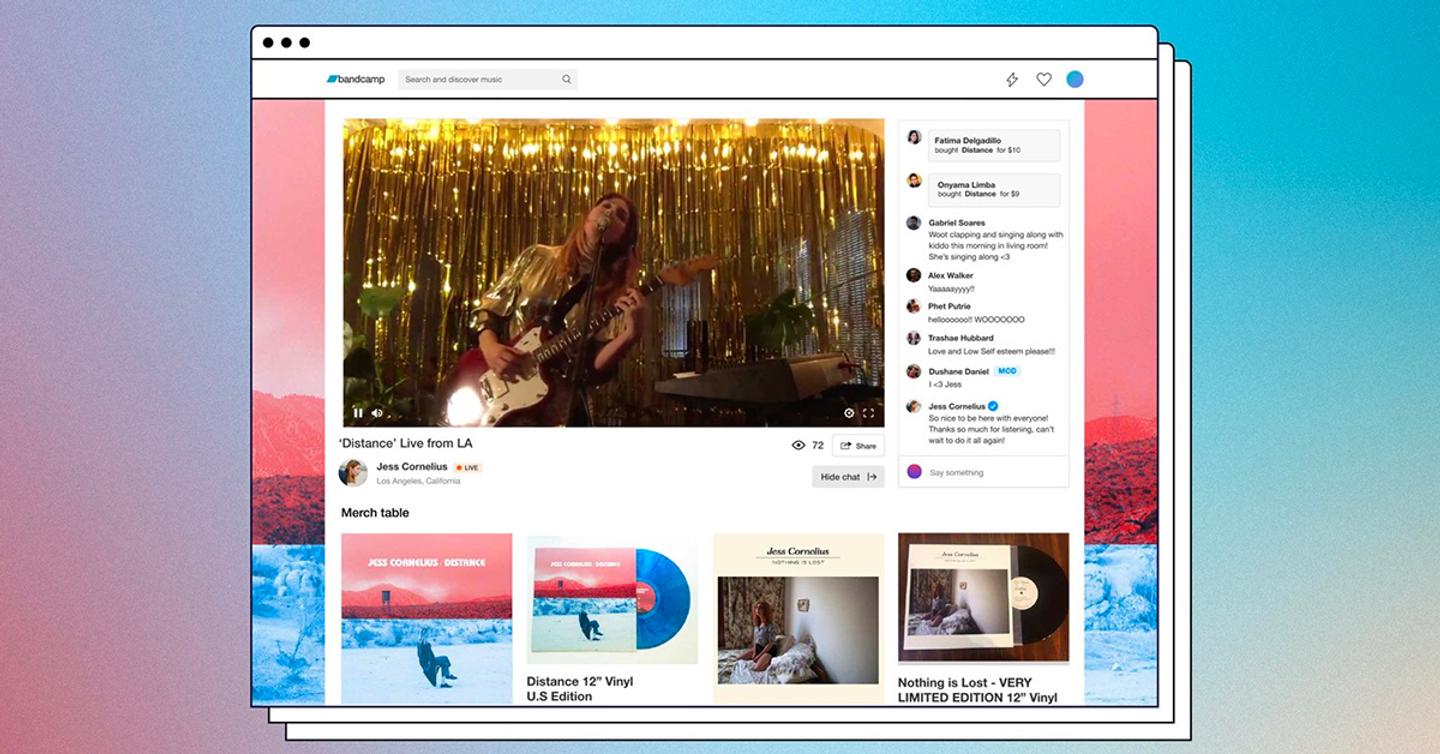This screenshot has width=1440, height=754.
Task: Click Fatima Delgadillo's chat avatar
Action: click(914, 137)
